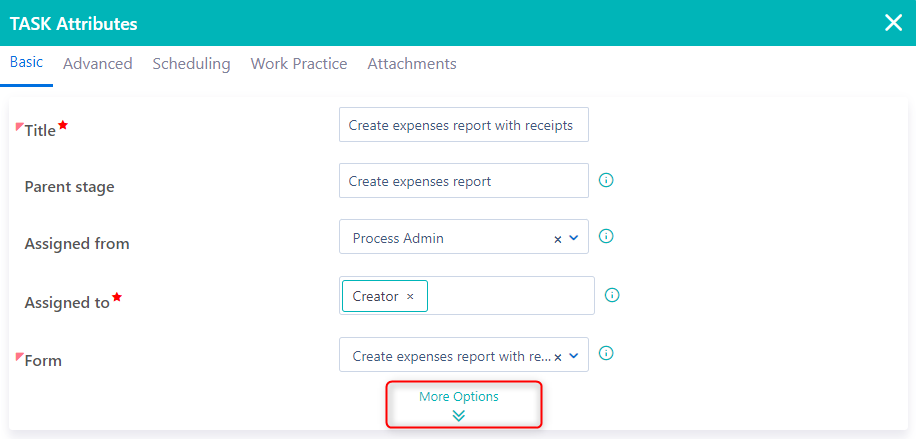Click info icon beside Assigned to
This screenshot has width=916, height=439.
613,295
